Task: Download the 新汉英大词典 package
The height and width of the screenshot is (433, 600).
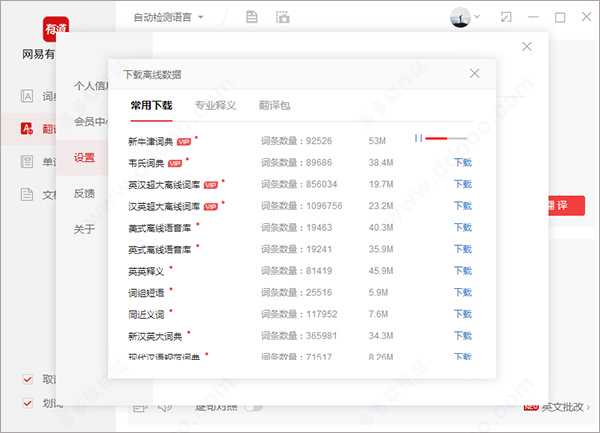Action: [x=463, y=336]
